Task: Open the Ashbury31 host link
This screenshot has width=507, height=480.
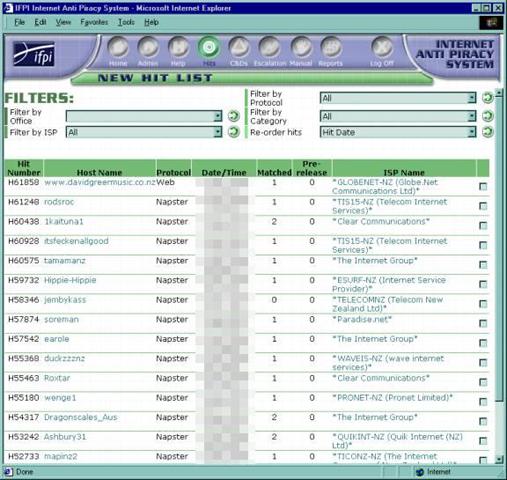Action: click(x=65, y=437)
